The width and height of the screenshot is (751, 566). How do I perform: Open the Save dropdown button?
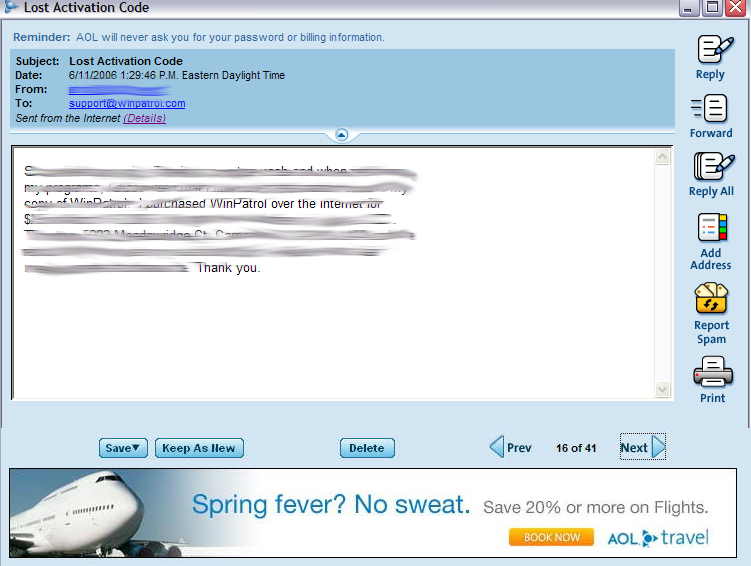(123, 448)
